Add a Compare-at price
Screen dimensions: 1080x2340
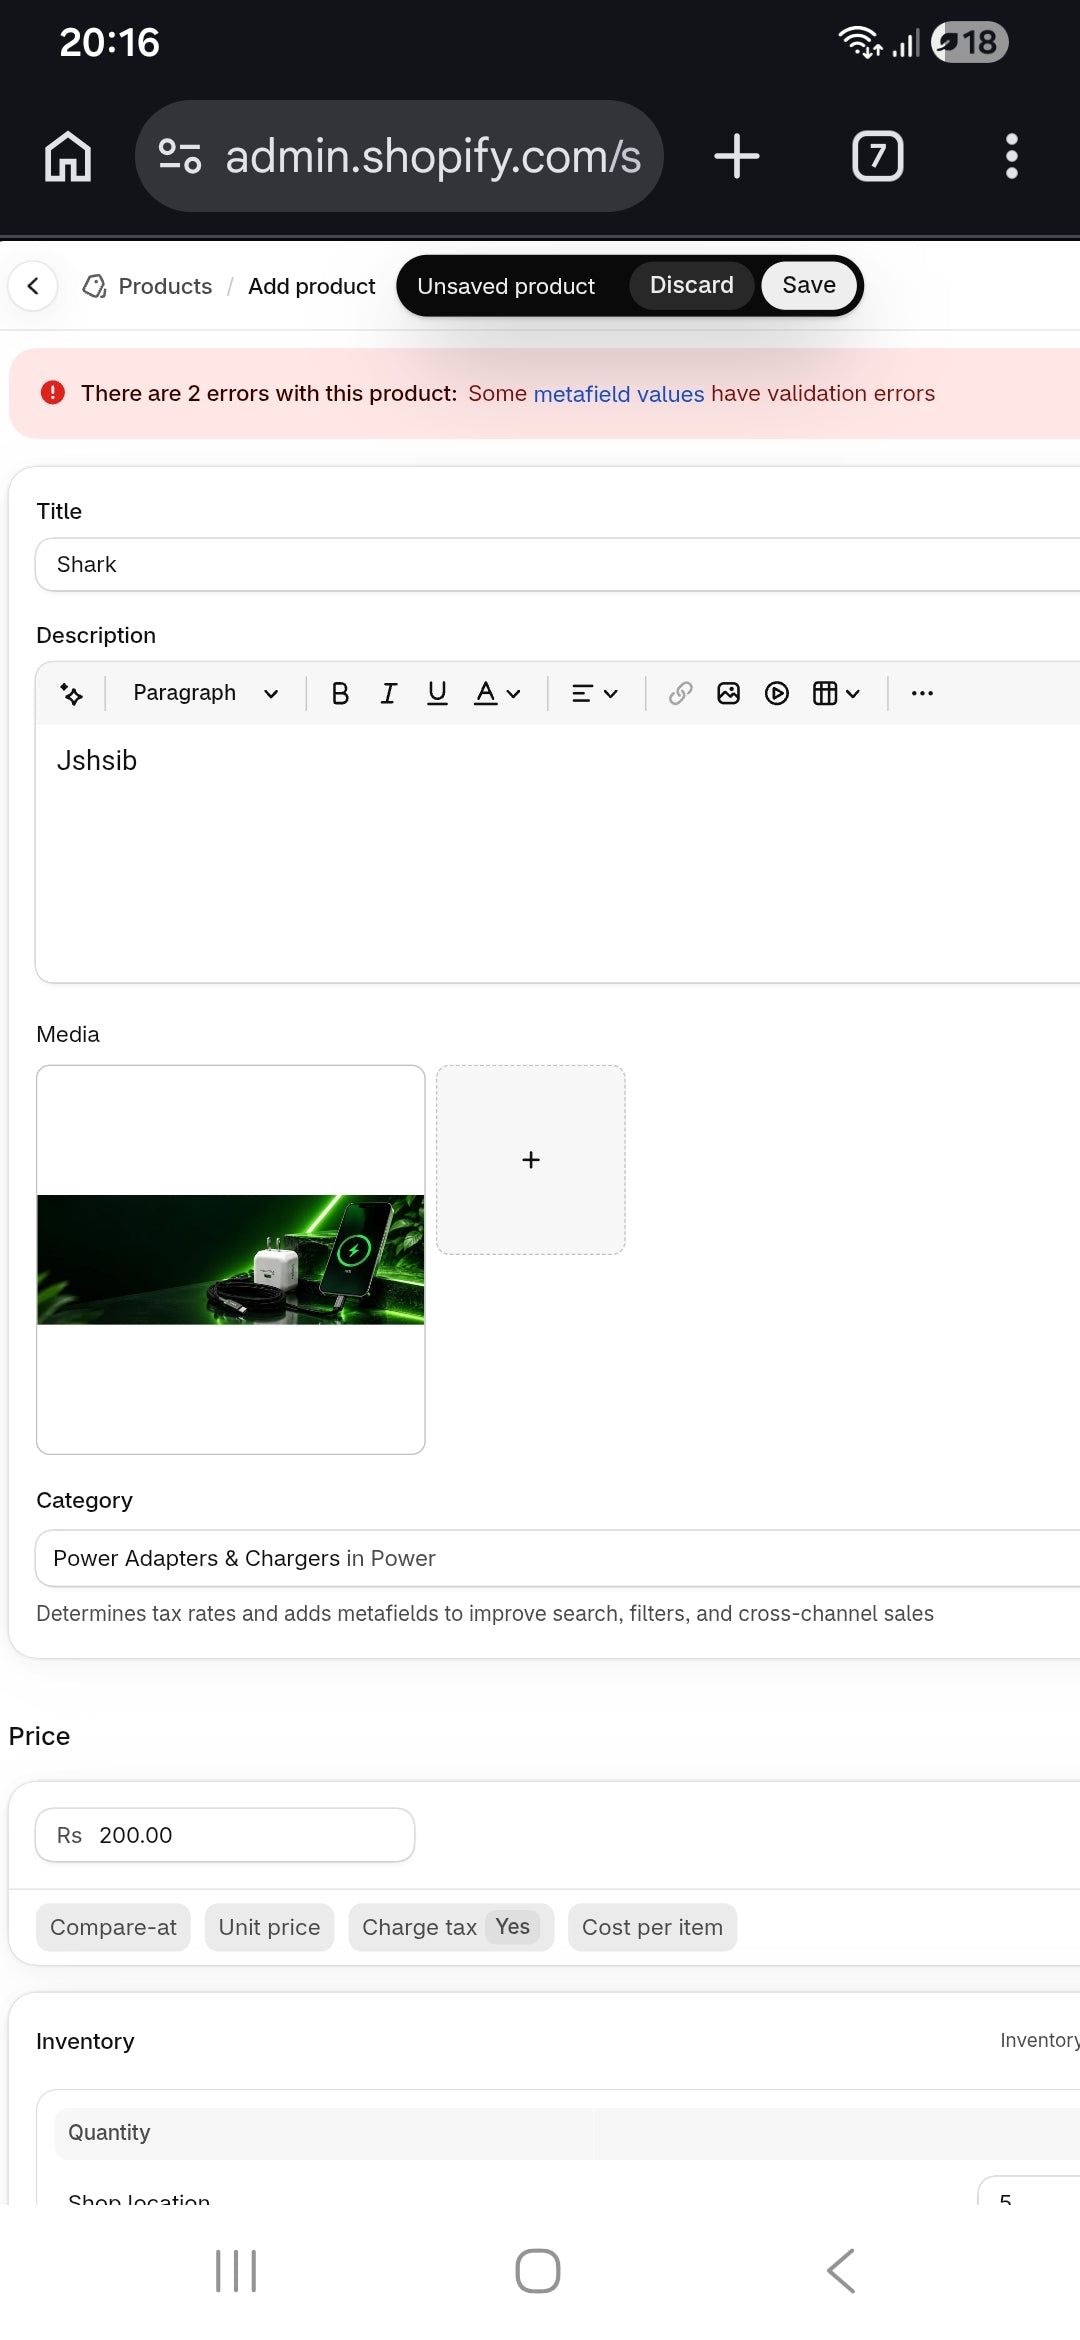click(113, 1927)
